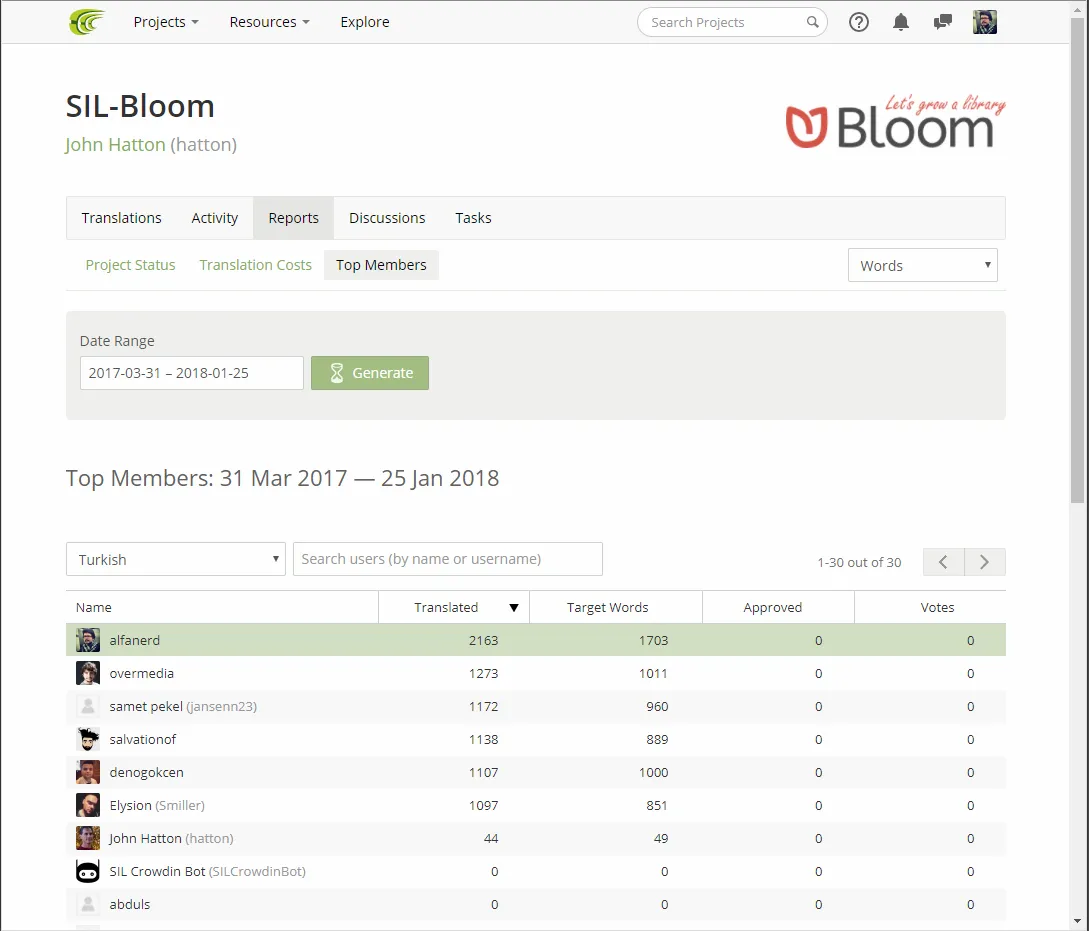This screenshot has width=1089, height=931.
Task: Open Translation Costs report
Action: click(x=256, y=265)
